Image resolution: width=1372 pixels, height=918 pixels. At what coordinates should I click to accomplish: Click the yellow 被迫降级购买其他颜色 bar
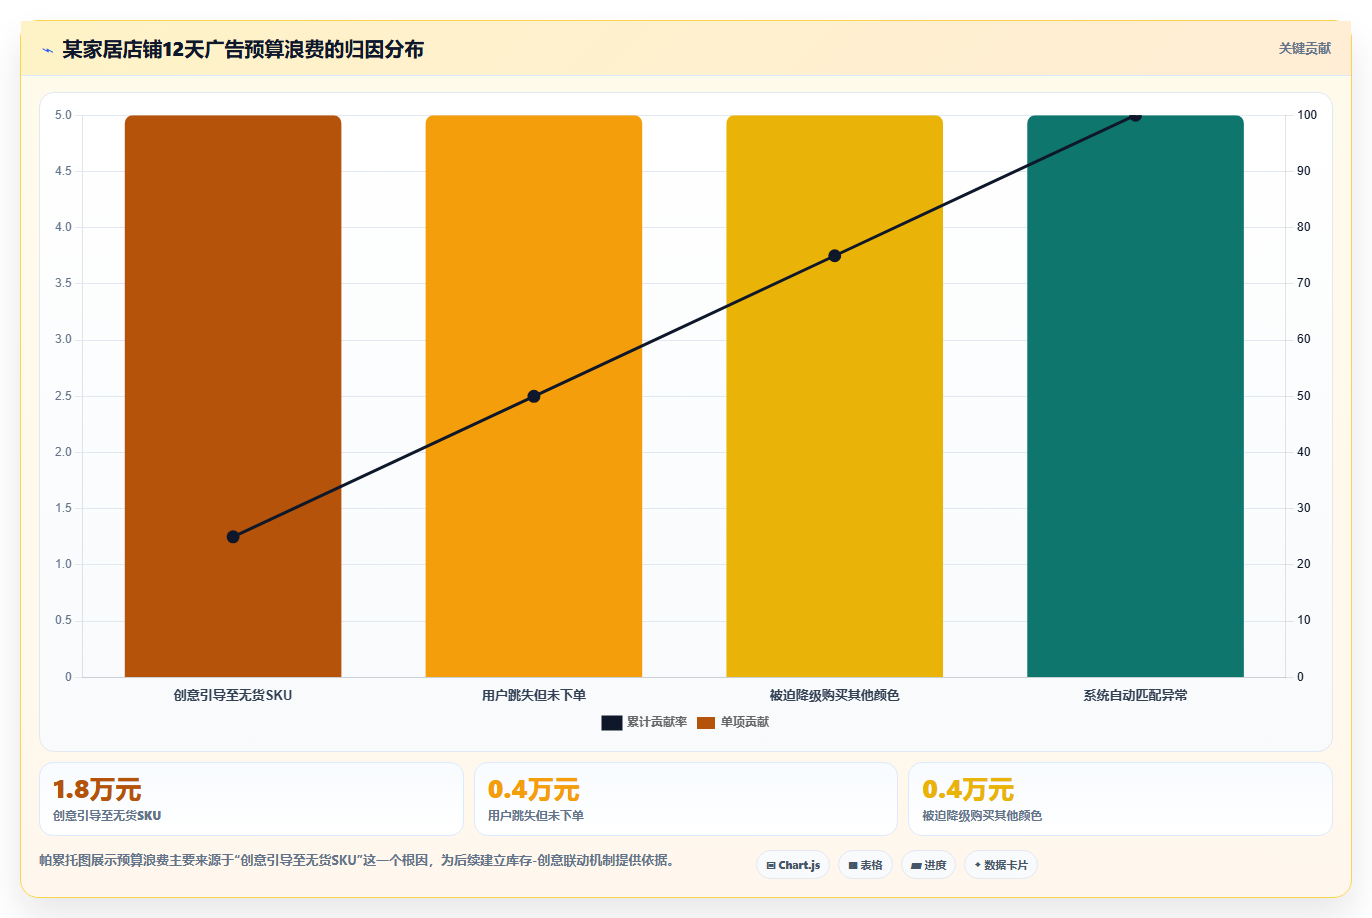point(835,396)
